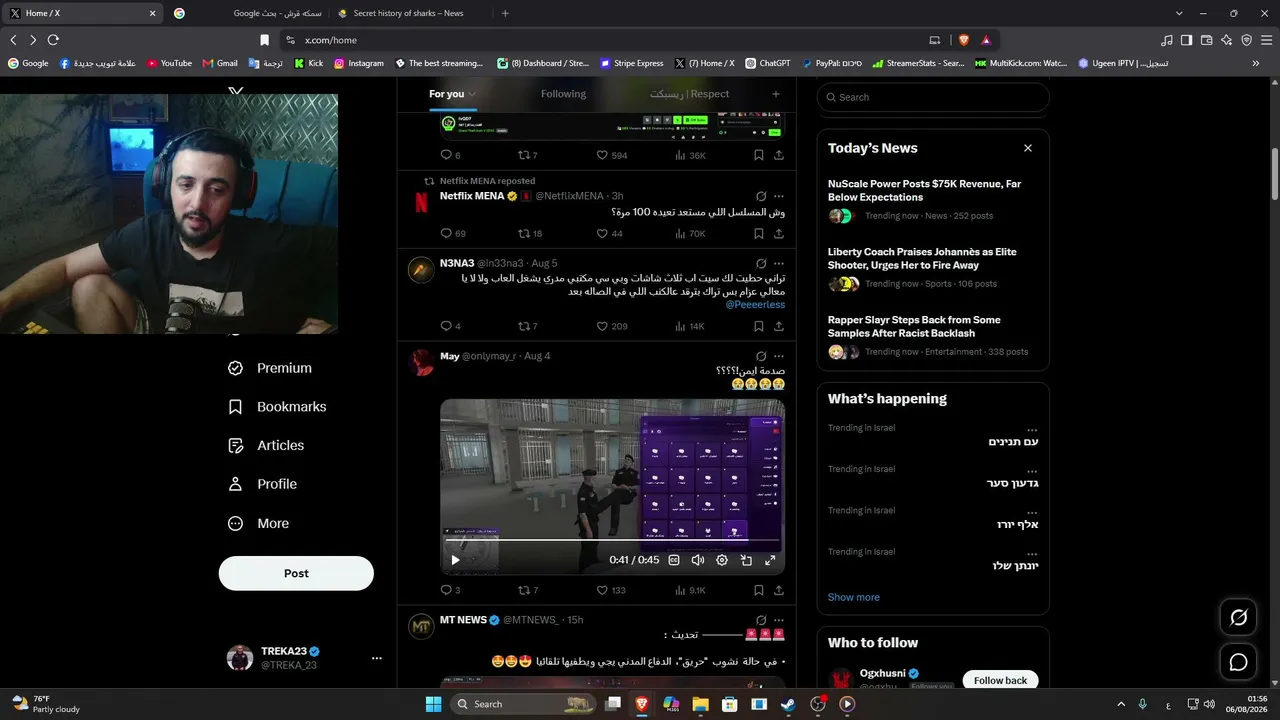Open video settings gear on May's video
The image size is (1280, 720).
722,560
